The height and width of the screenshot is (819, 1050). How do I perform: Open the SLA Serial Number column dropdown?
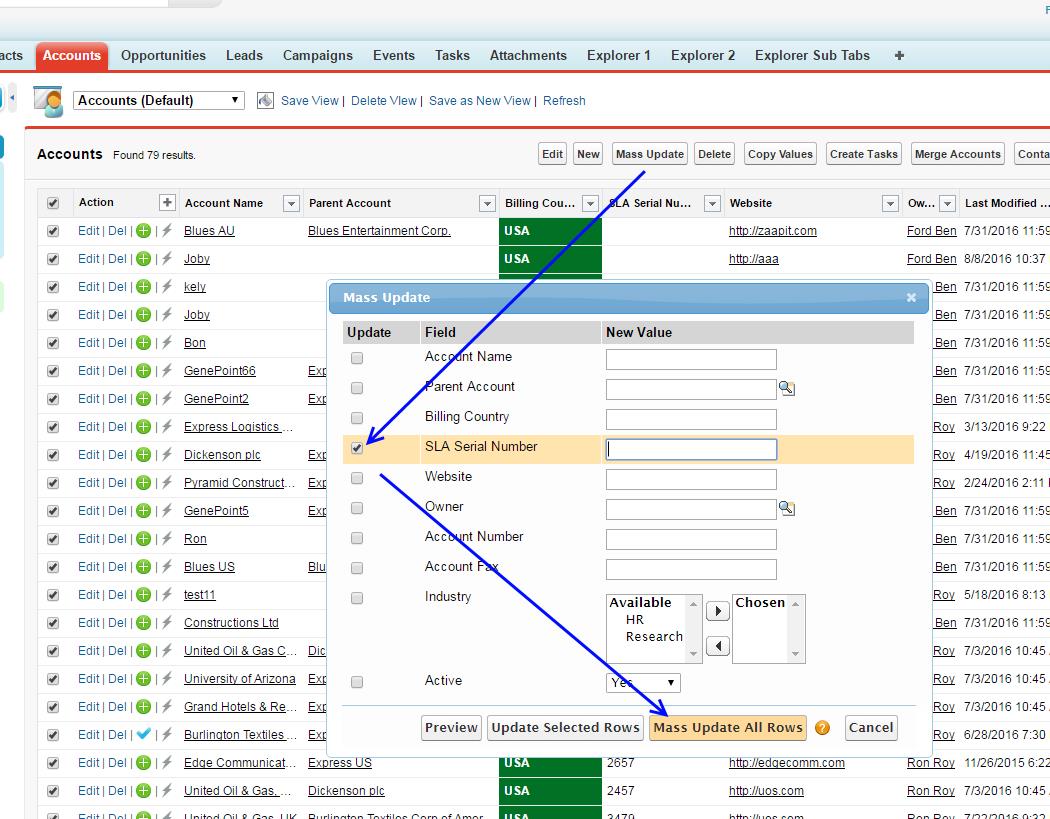(712, 204)
